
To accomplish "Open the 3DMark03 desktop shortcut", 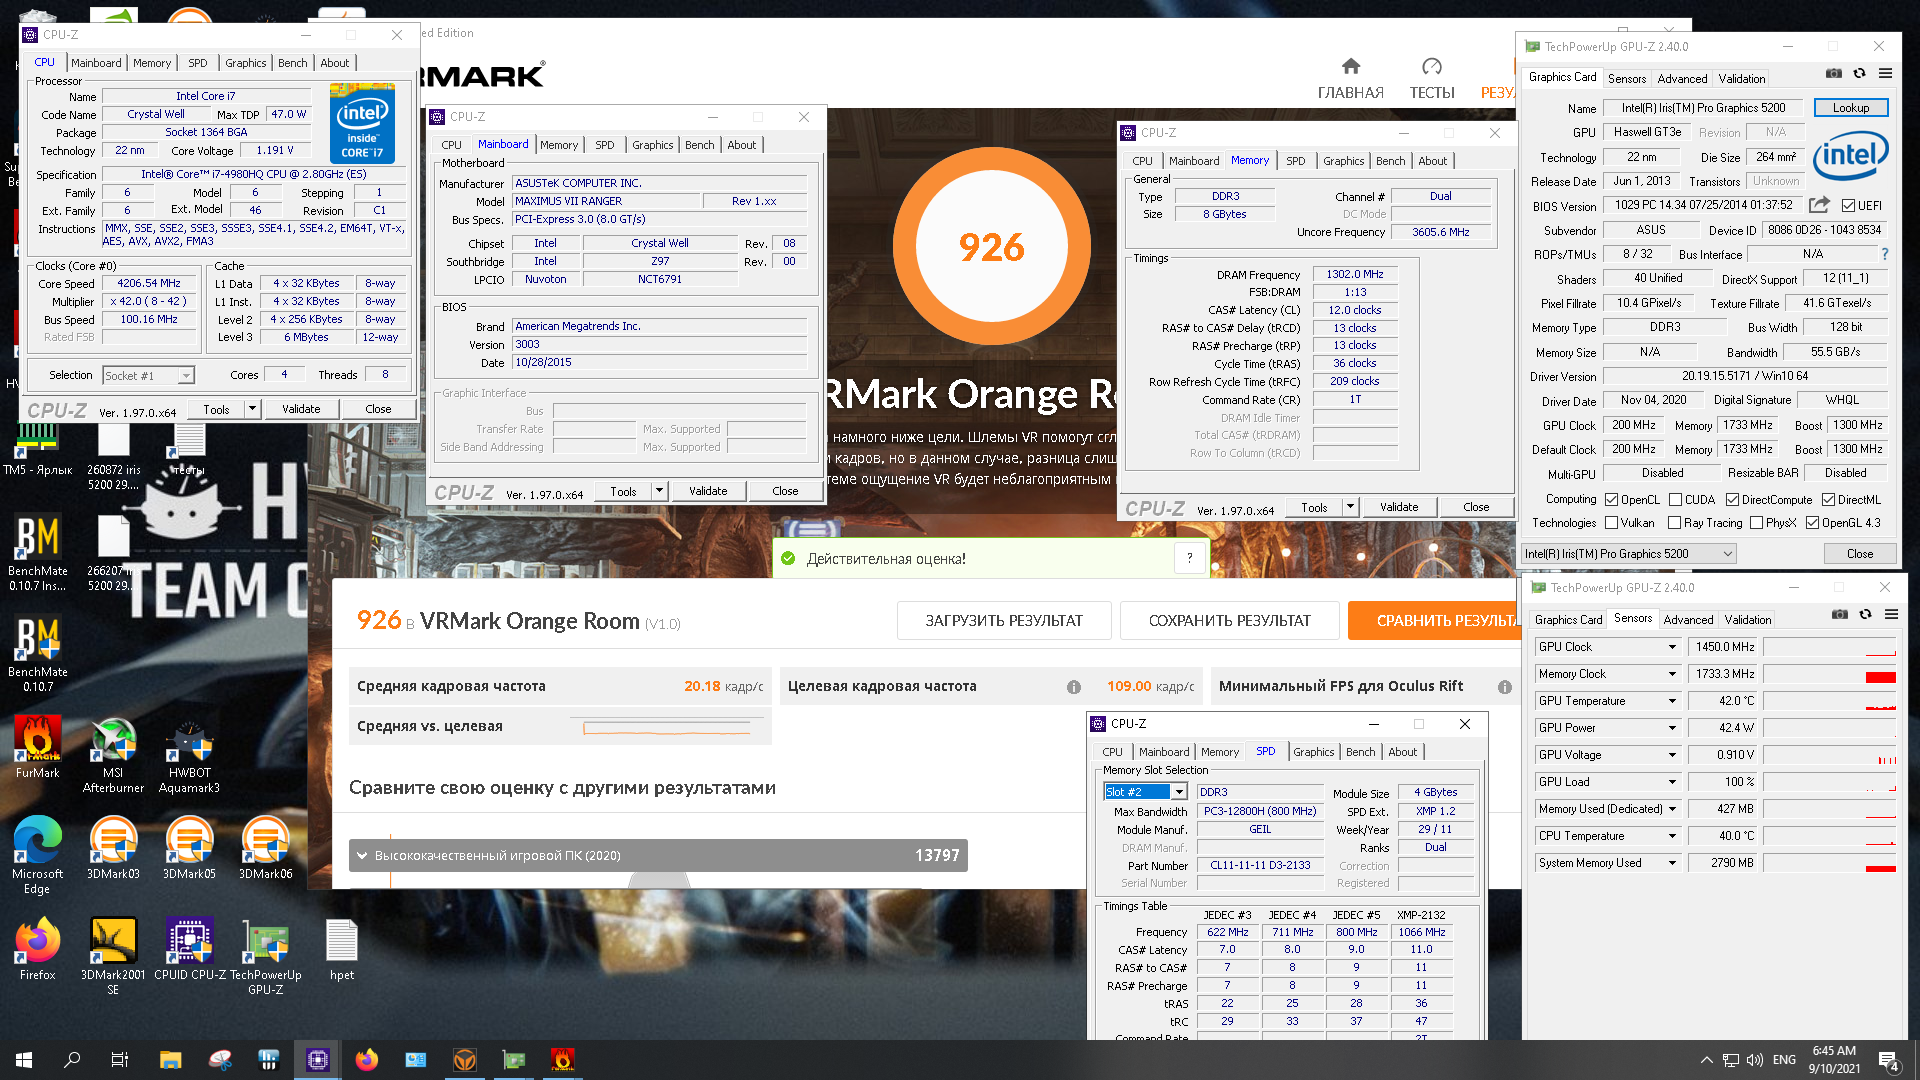I will [x=113, y=848].
